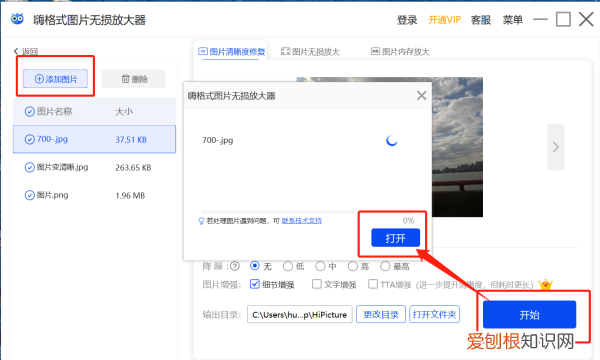Switch to 图片无损放大 tab

310,51
